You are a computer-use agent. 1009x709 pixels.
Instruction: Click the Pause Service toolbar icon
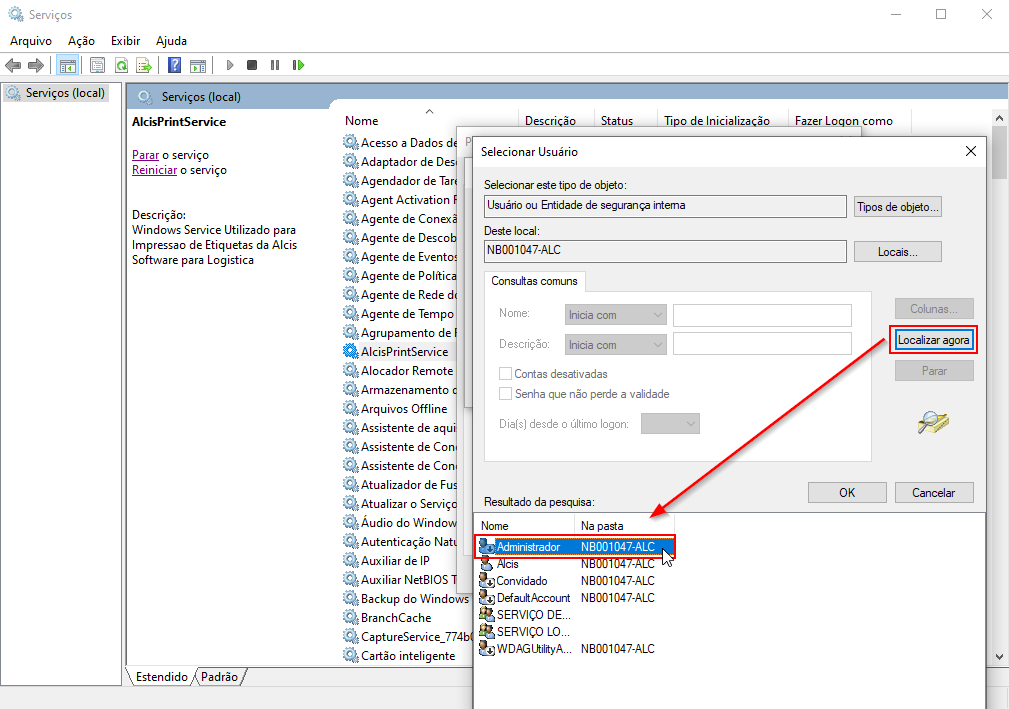[x=275, y=65]
